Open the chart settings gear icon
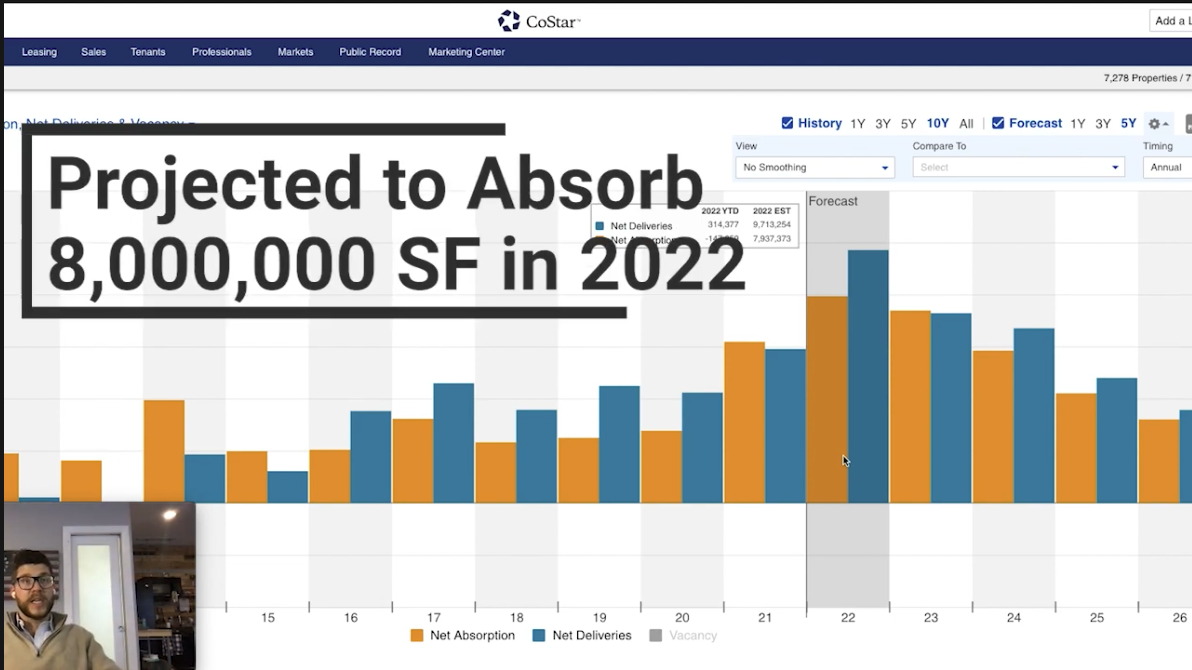Image resolution: width=1192 pixels, height=670 pixels. click(x=1156, y=123)
